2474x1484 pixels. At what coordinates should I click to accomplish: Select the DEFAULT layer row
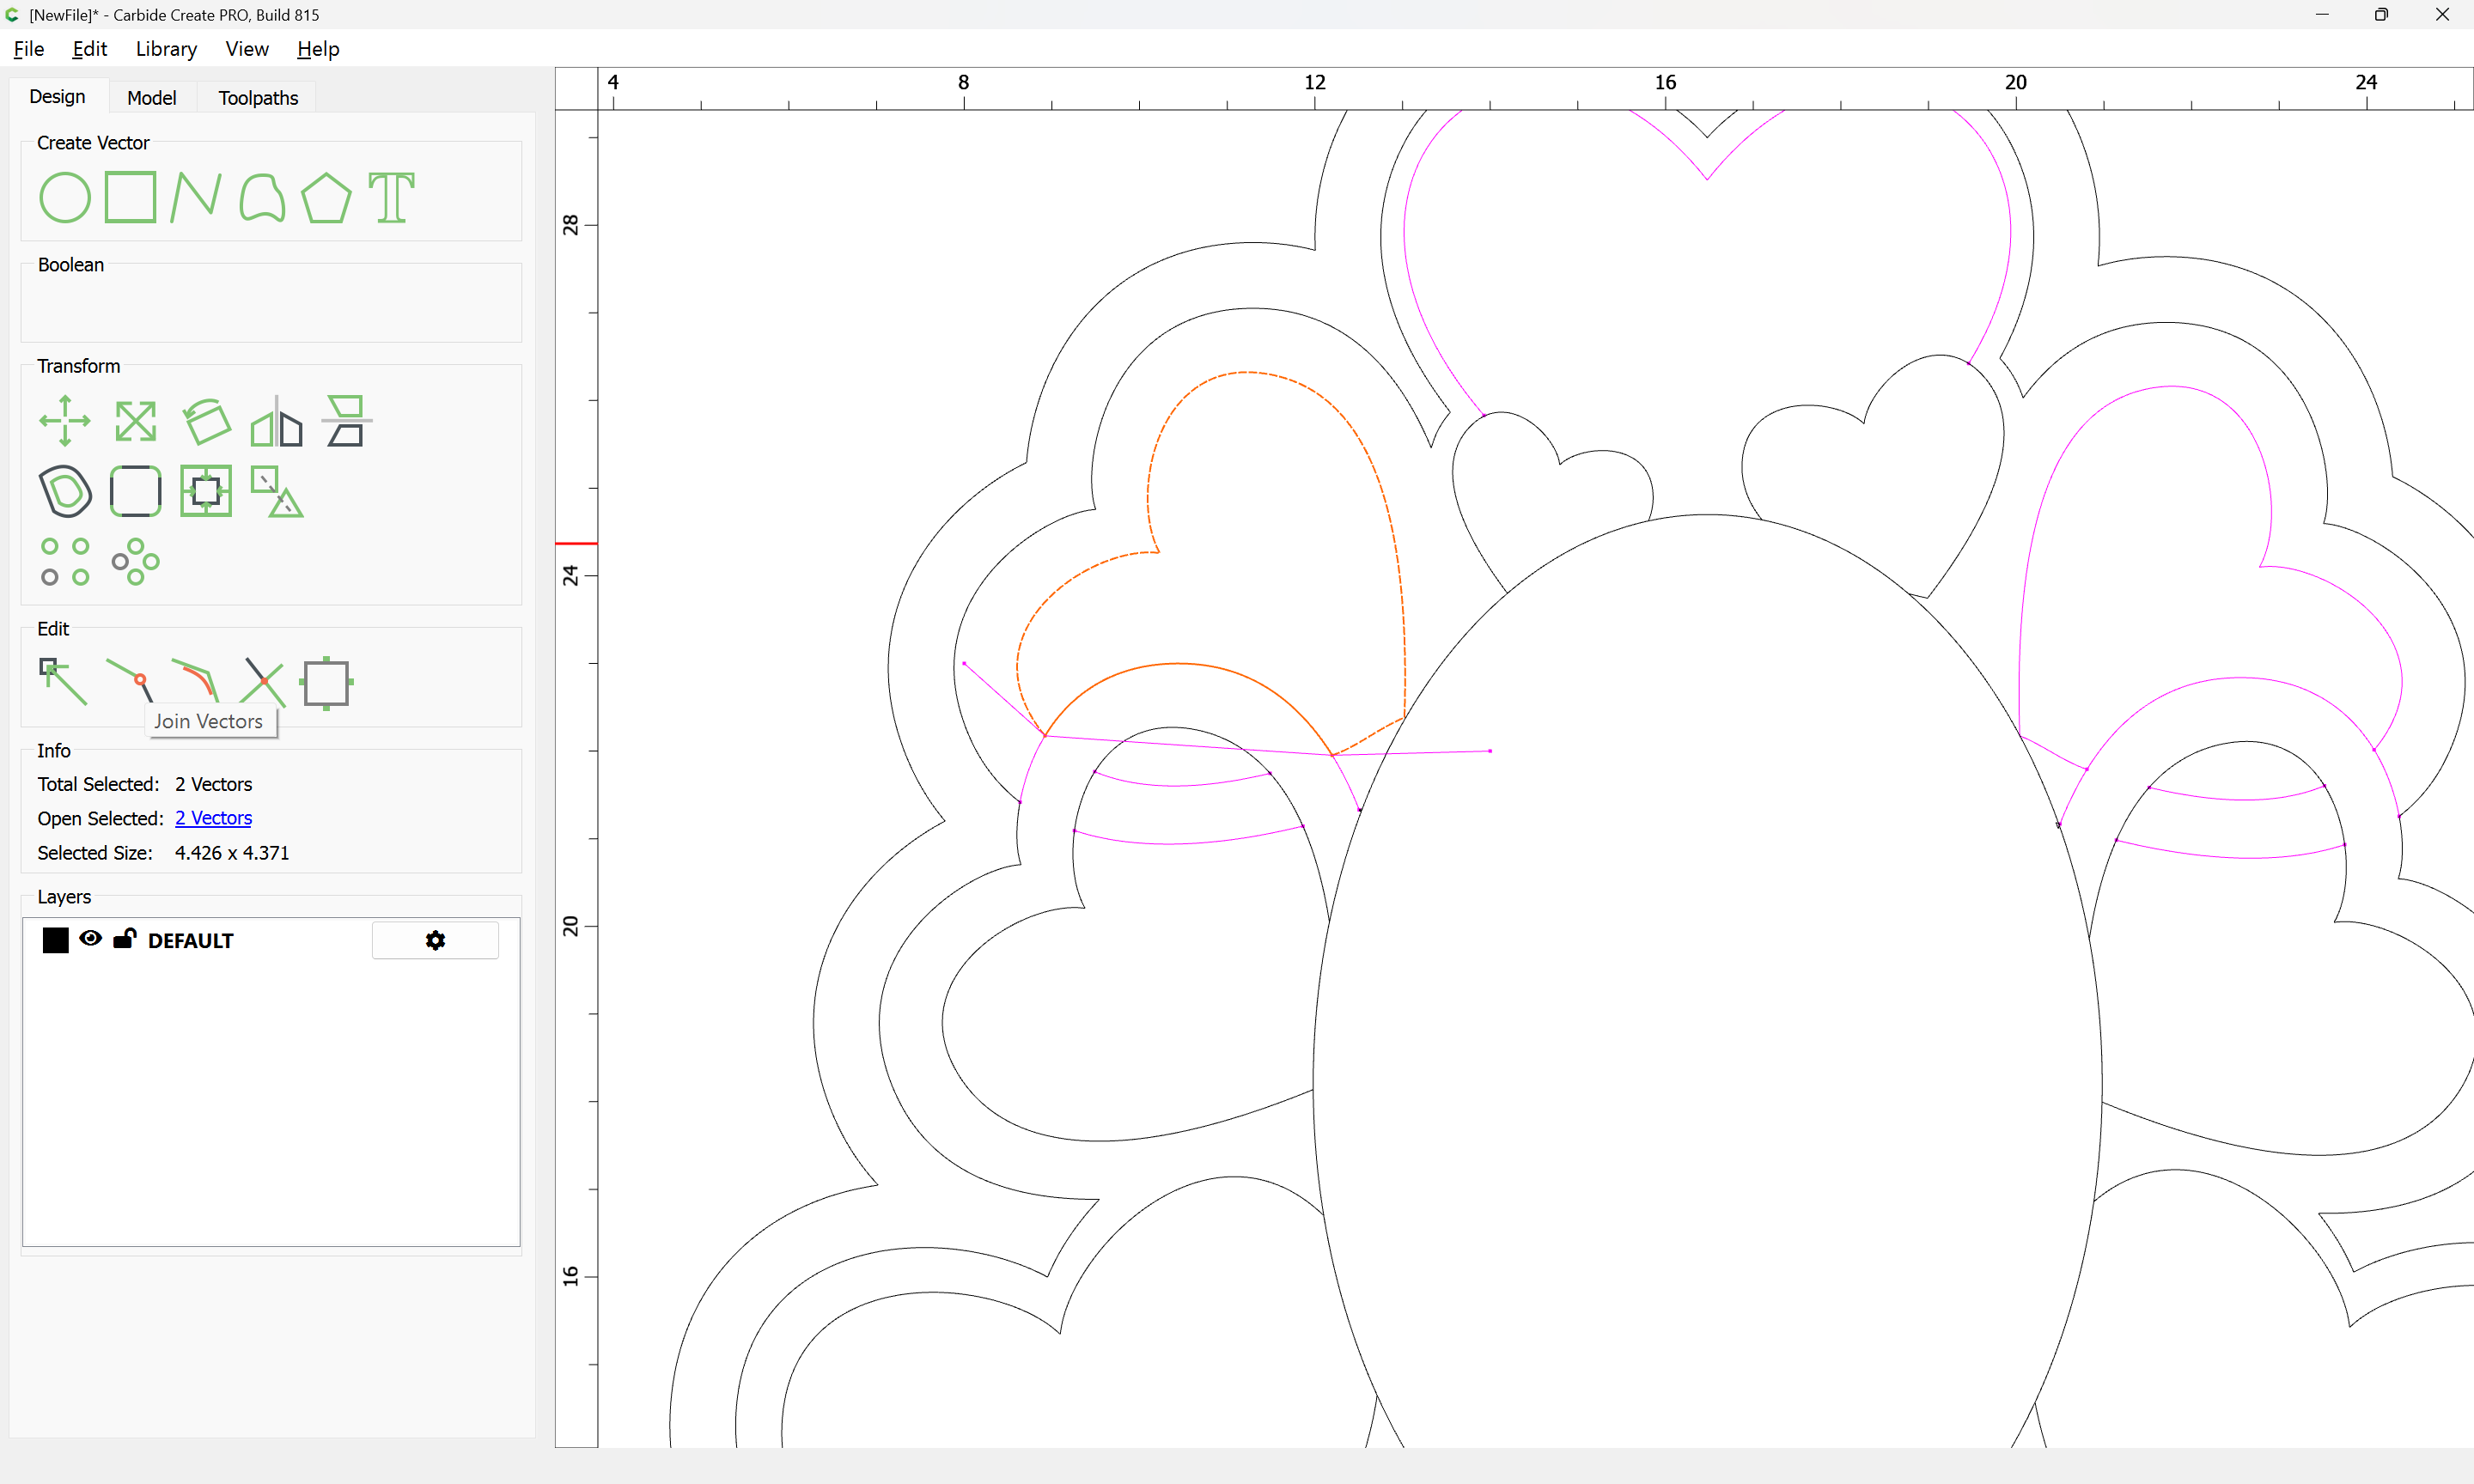271,940
